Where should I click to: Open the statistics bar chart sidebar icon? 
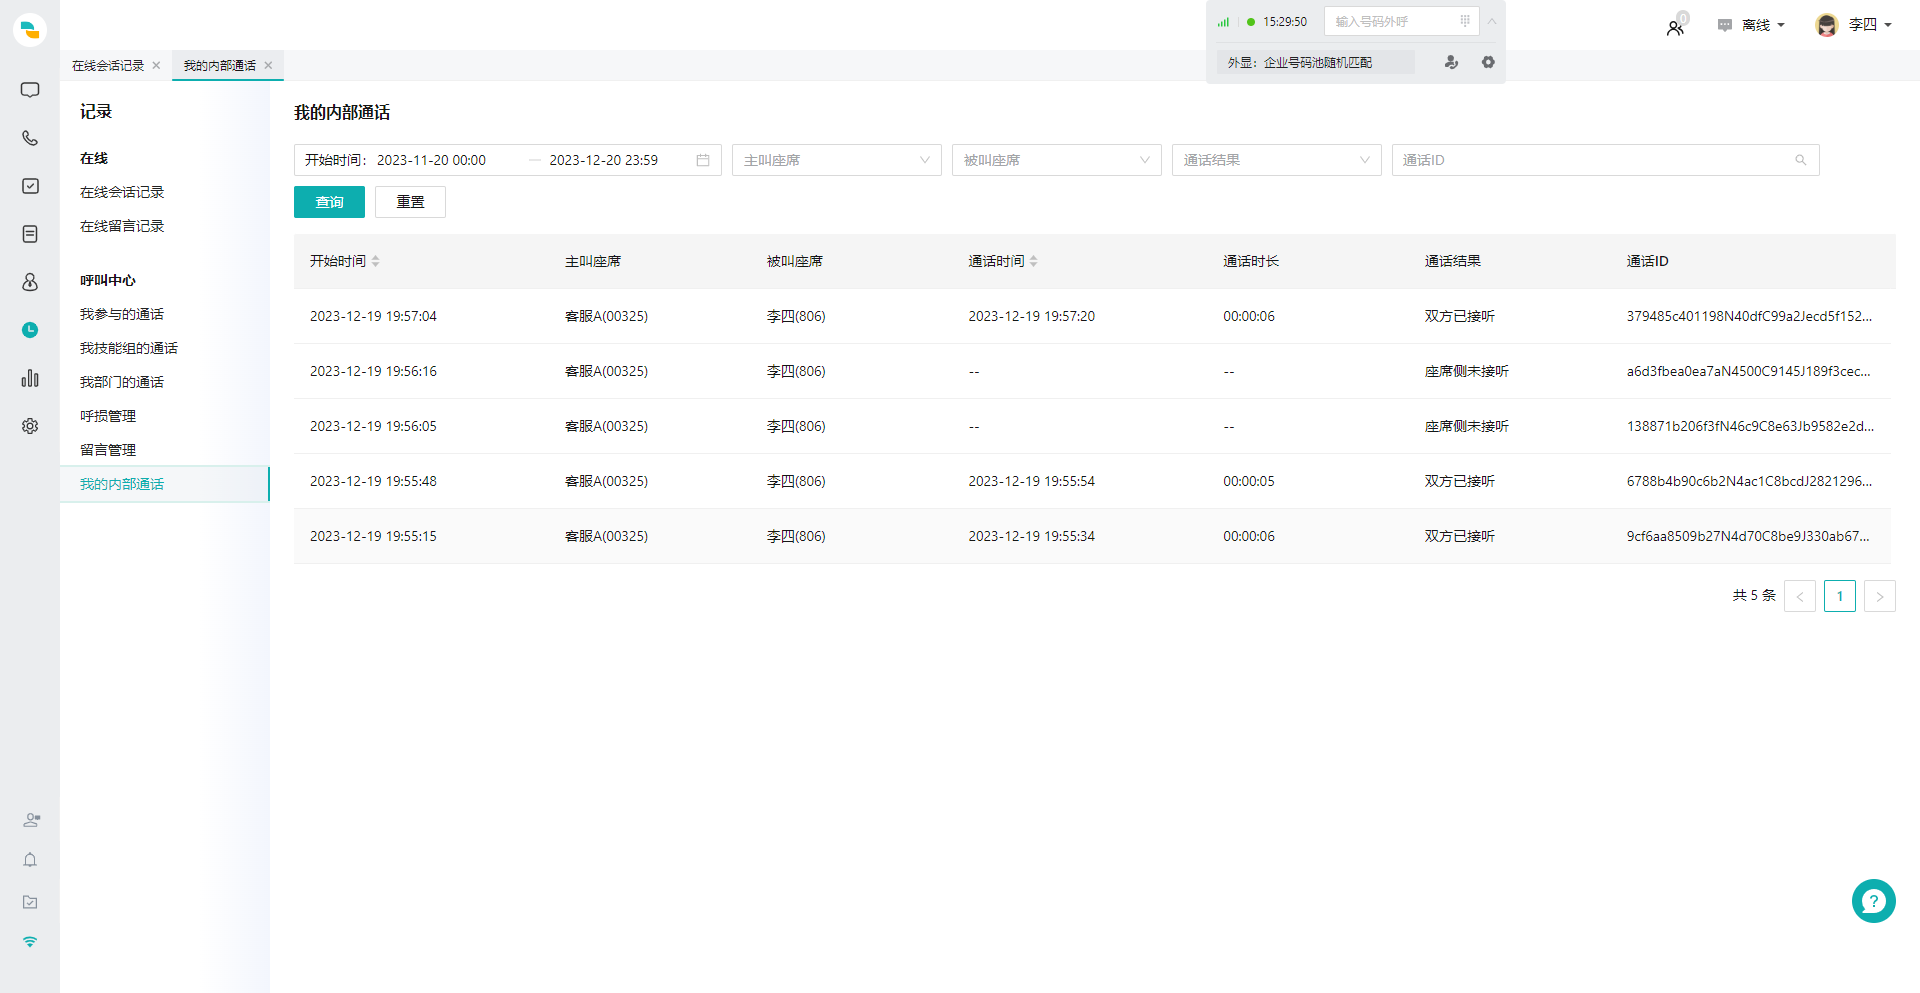point(30,378)
